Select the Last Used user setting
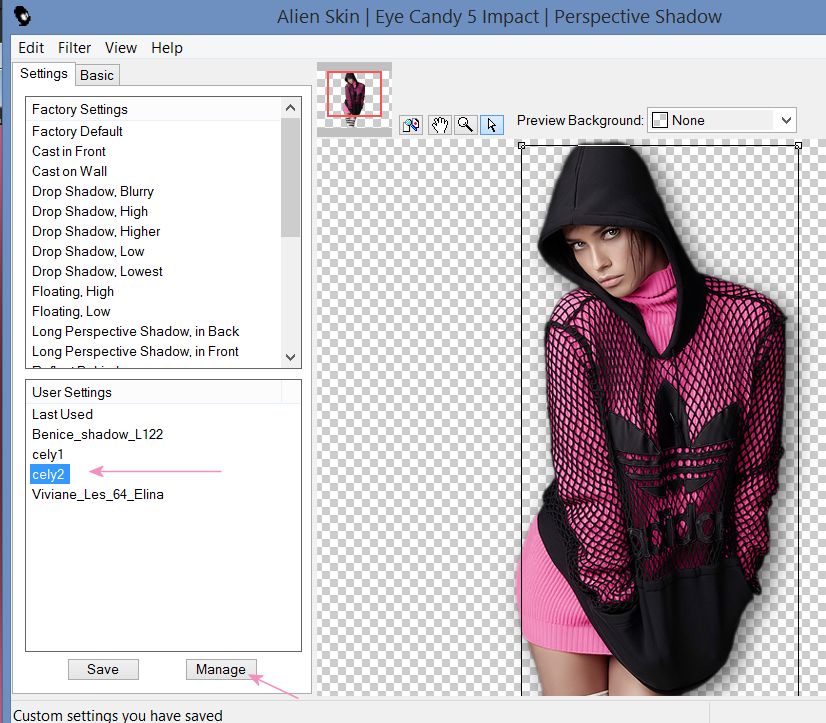Screen dimensions: 826x723 pos(62,414)
